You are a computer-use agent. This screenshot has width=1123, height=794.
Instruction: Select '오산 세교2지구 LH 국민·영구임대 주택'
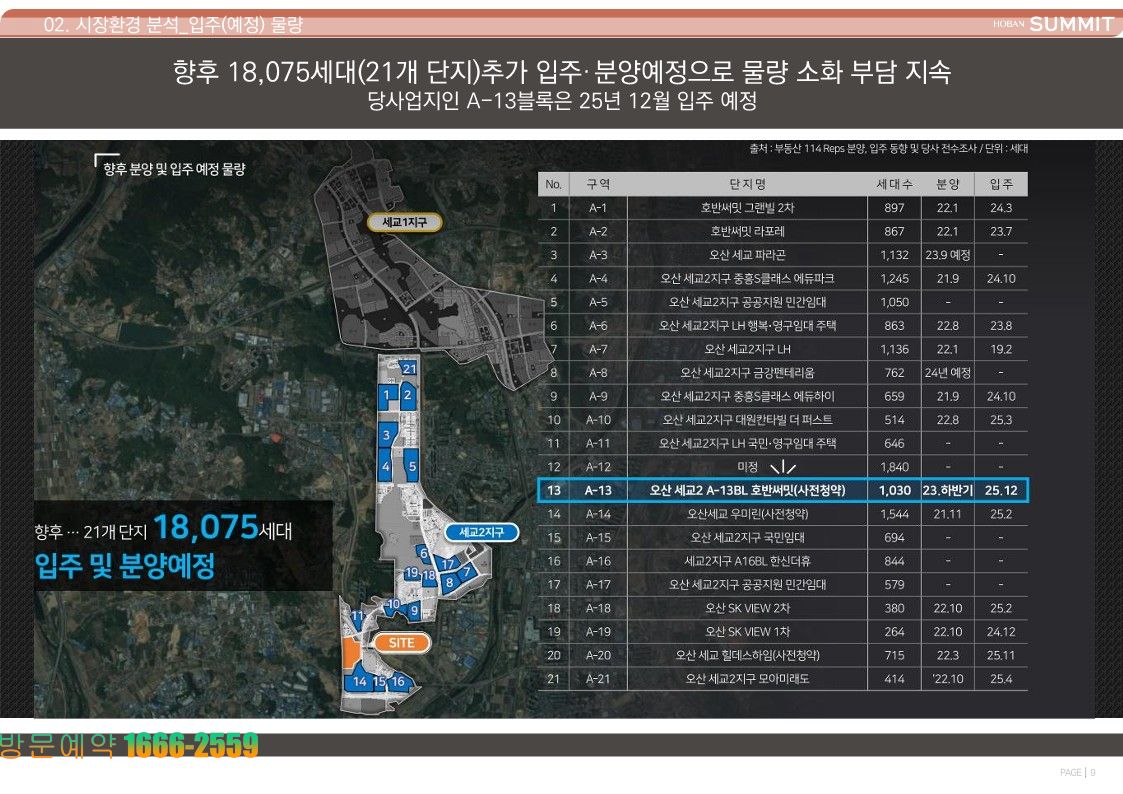click(747, 443)
